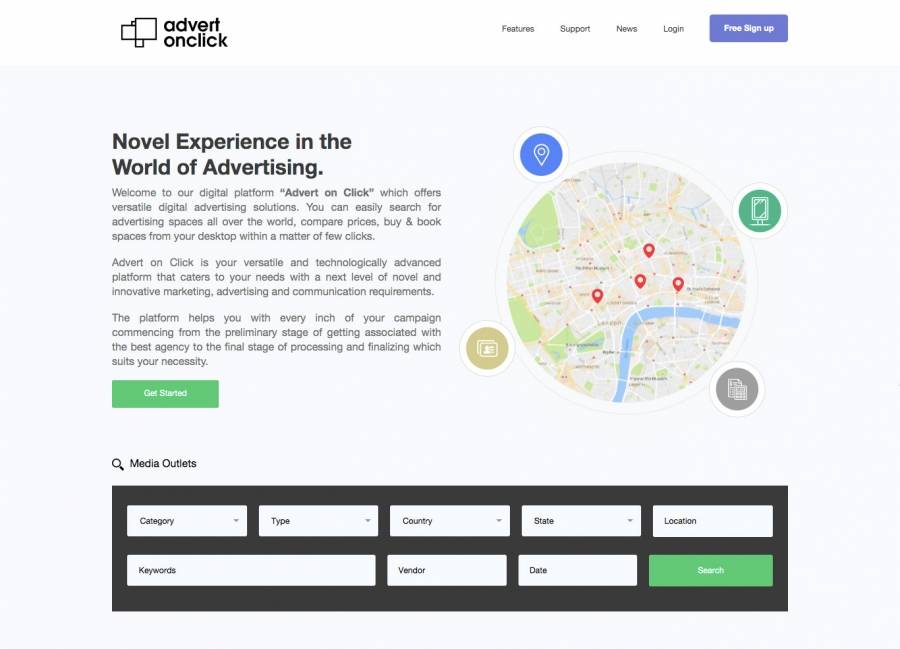Viewport: 900px width, 649px height.
Task: Open the State dropdown
Action: (581, 521)
